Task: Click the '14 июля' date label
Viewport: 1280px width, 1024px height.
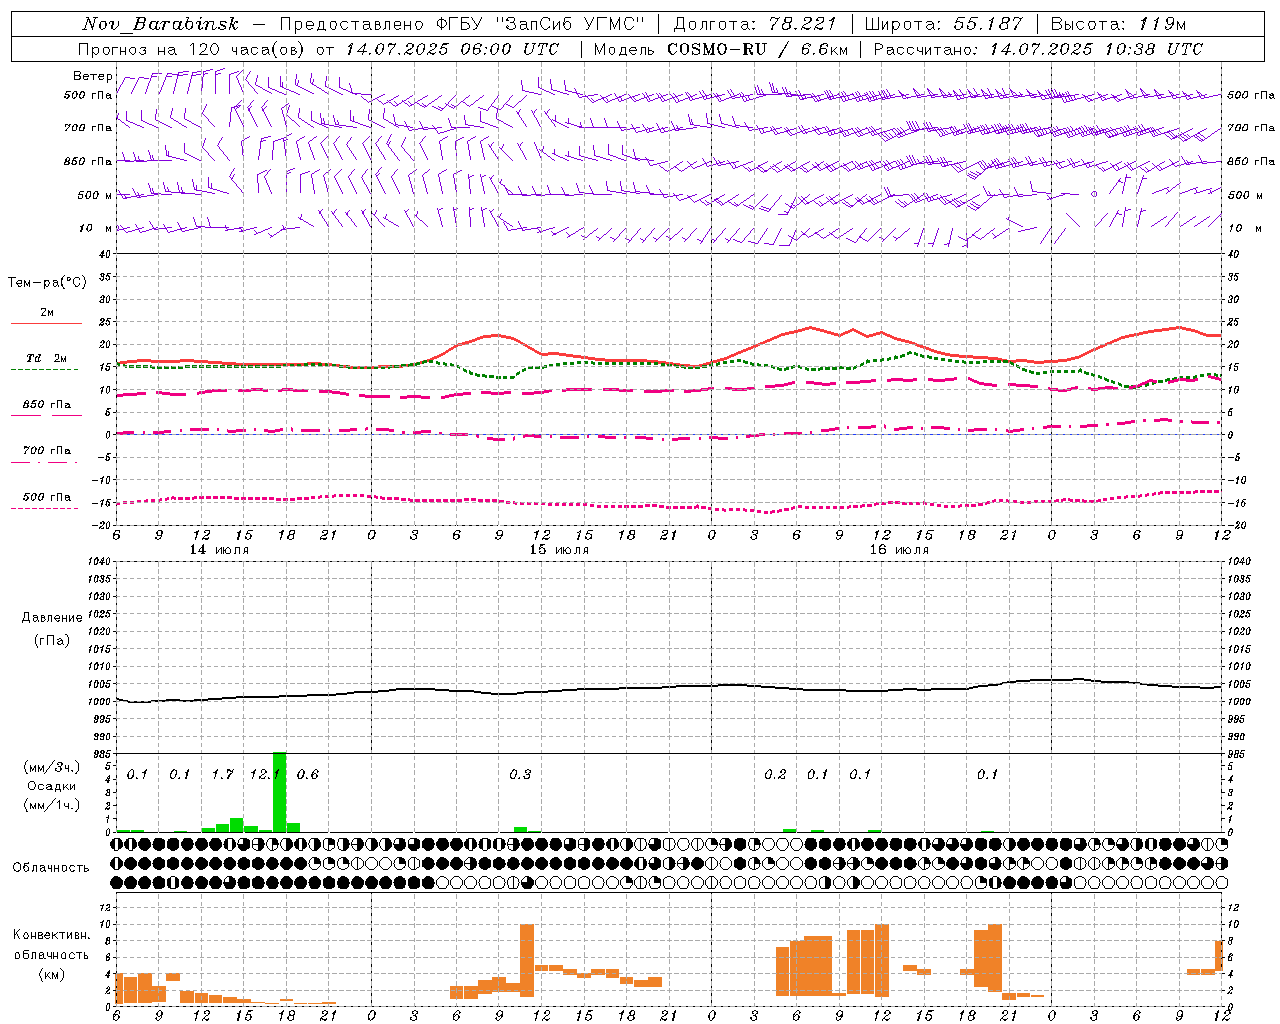Action: (x=219, y=550)
